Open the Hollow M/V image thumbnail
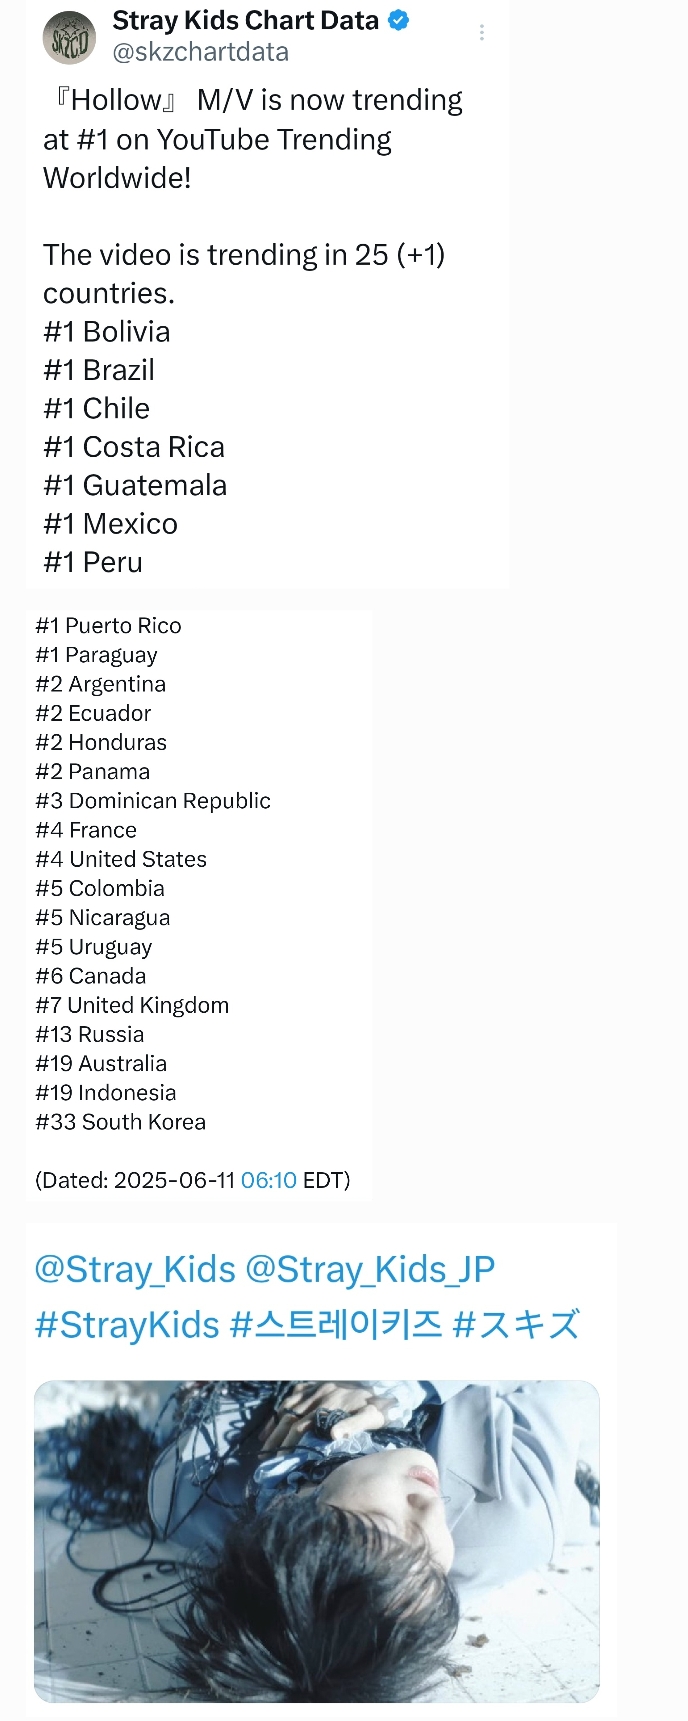The image size is (688, 1721). coord(317,1541)
